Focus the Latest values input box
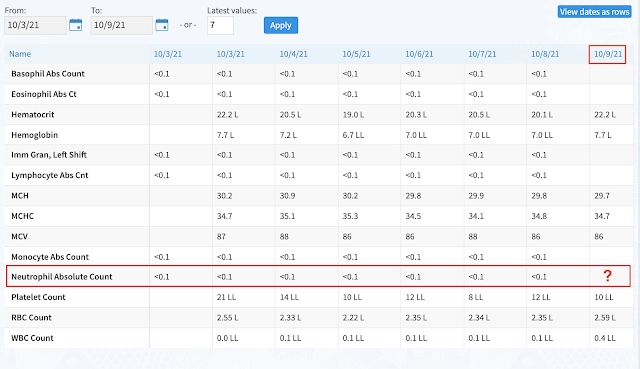Screen dimensions: 640x369 (220, 25)
